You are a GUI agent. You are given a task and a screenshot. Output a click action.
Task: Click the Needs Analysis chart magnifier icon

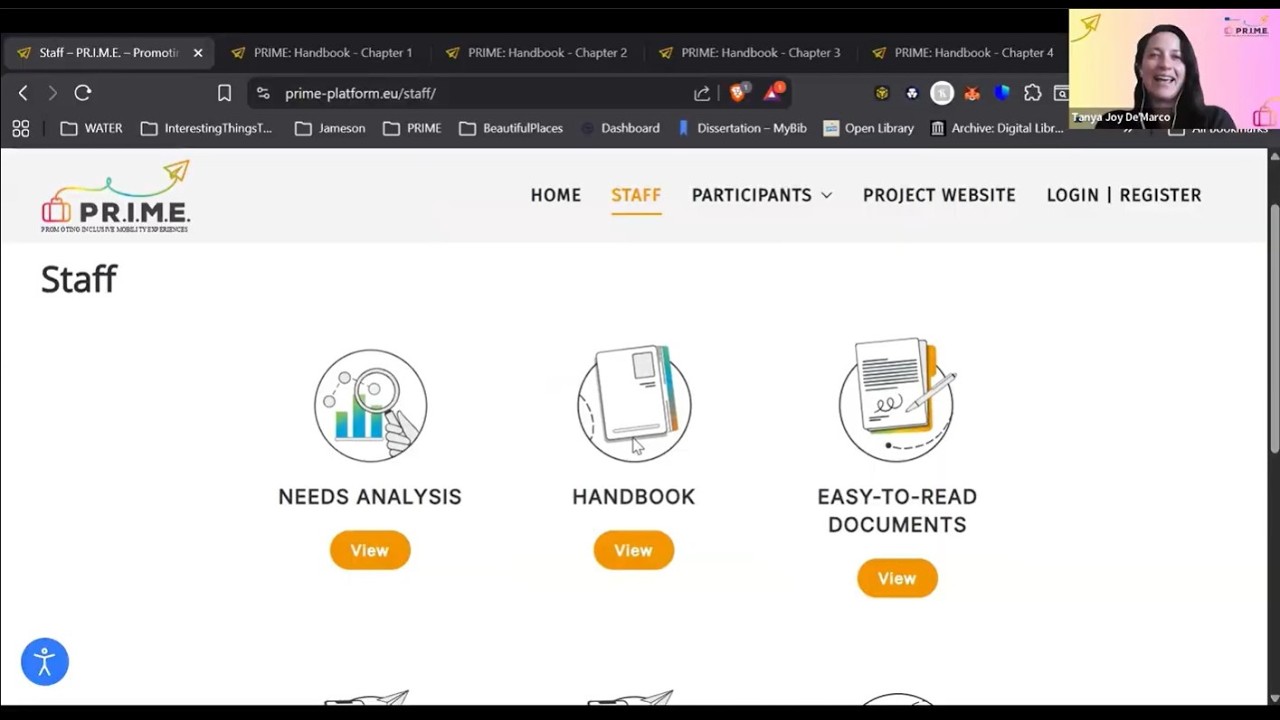coord(370,405)
